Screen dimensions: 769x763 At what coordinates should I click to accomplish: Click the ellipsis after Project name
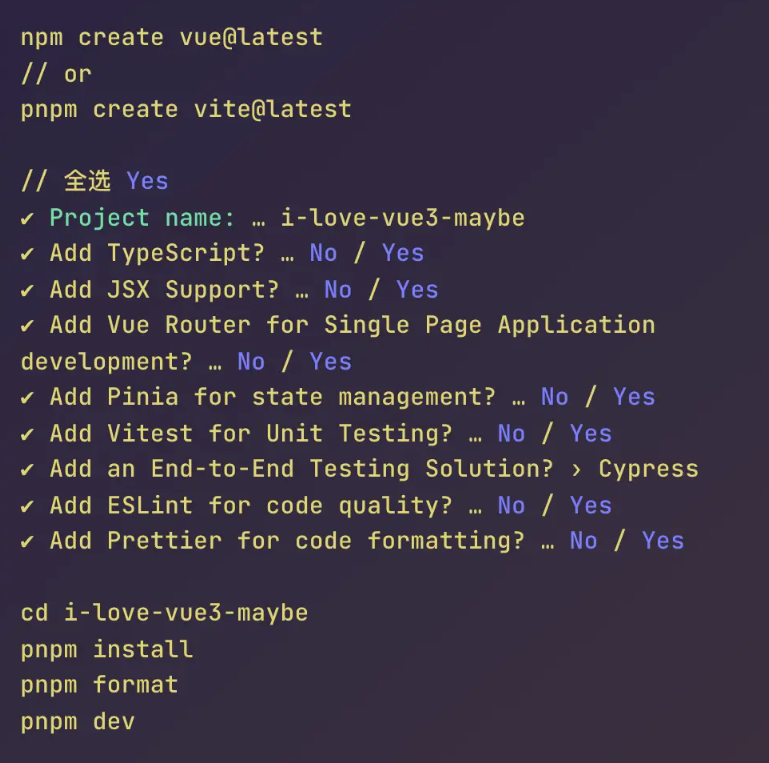click(x=258, y=223)
